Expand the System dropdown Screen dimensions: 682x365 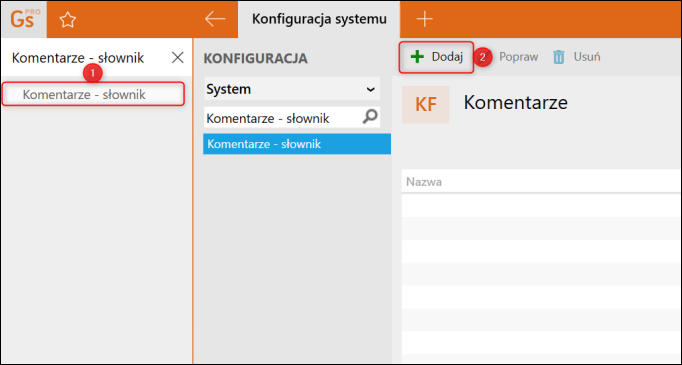(292, 89)
